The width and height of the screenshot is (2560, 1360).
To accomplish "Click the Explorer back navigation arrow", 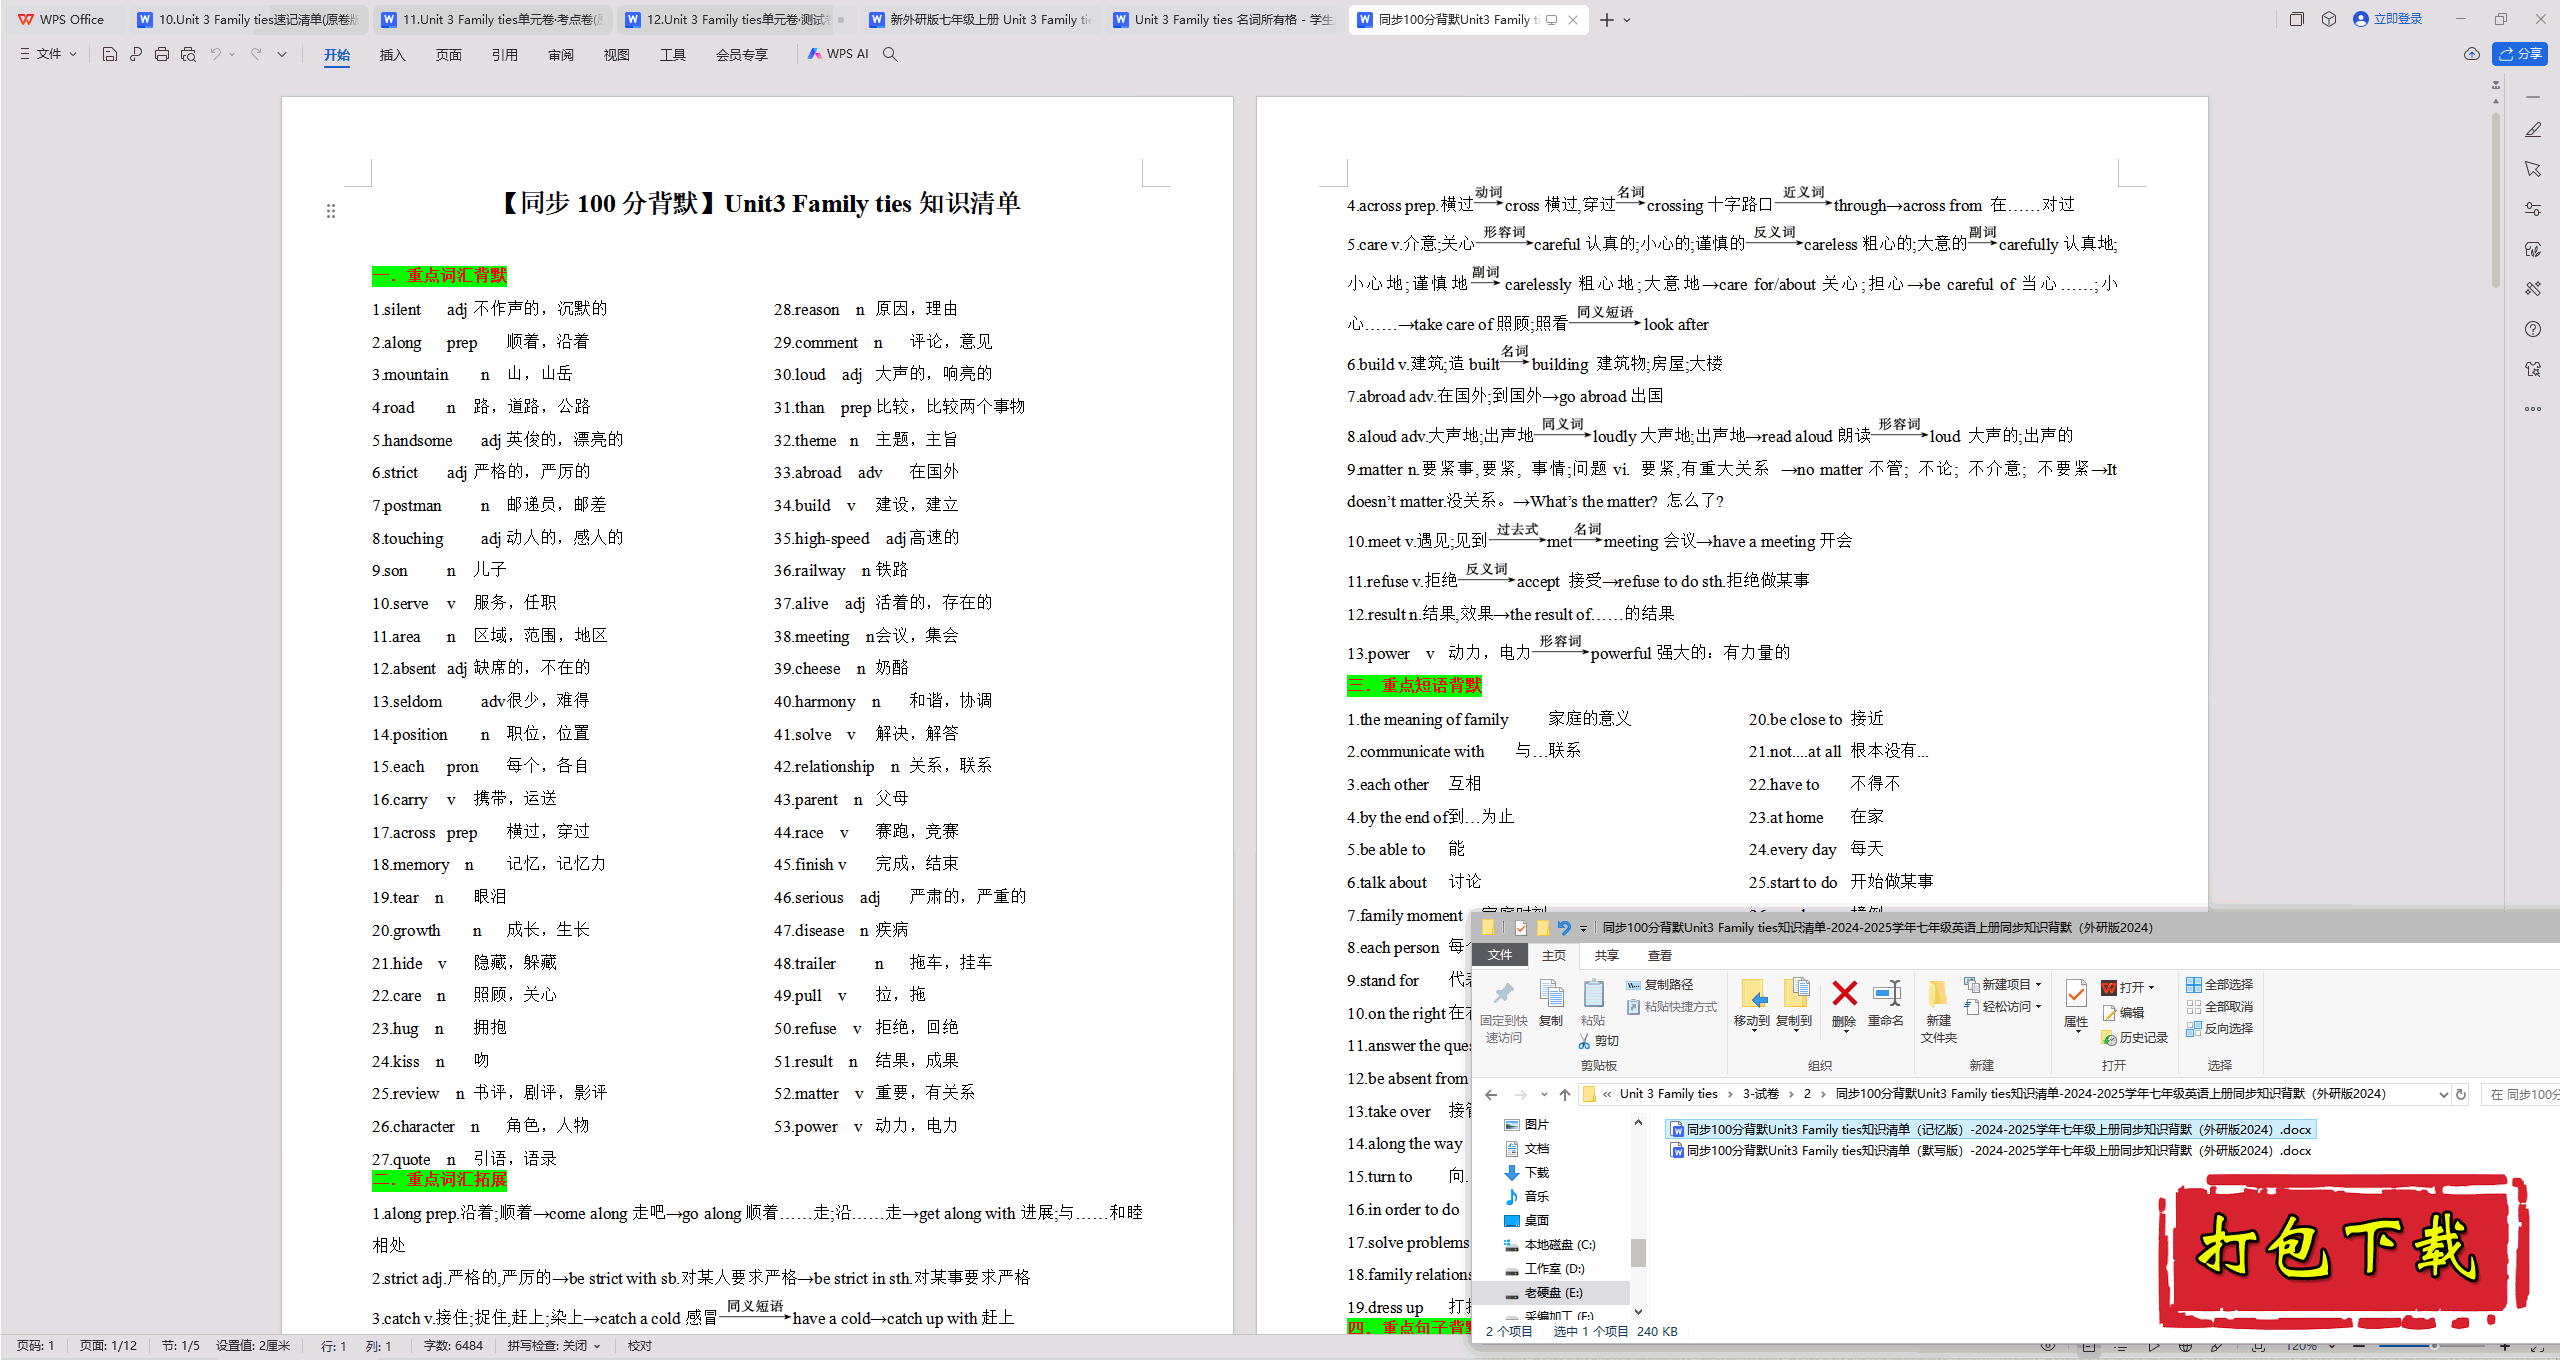I will [1491, 1094].
